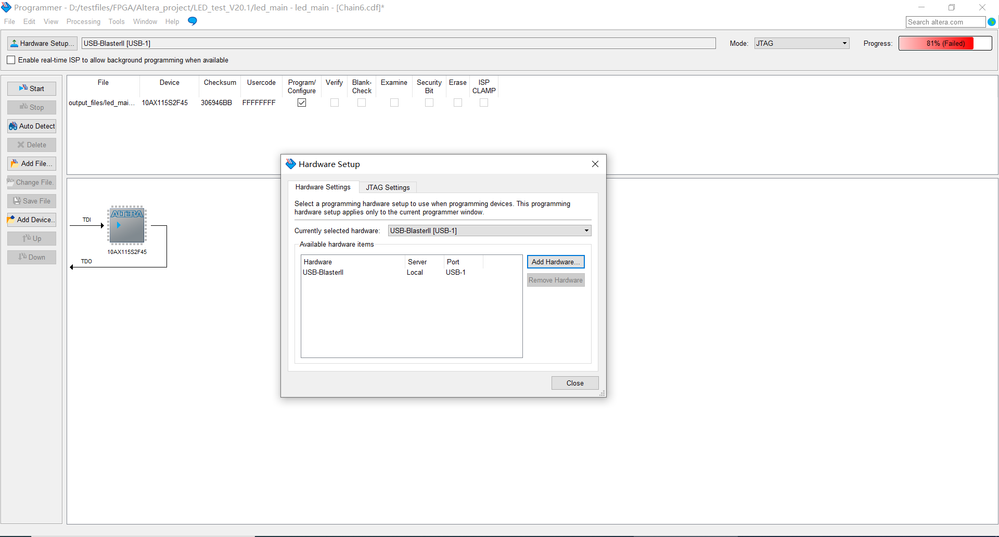Viewport: 999px width, 537px height.
Task: Click the globe icon next to search box
Action: pyautogui.click(x=992, y=22)
